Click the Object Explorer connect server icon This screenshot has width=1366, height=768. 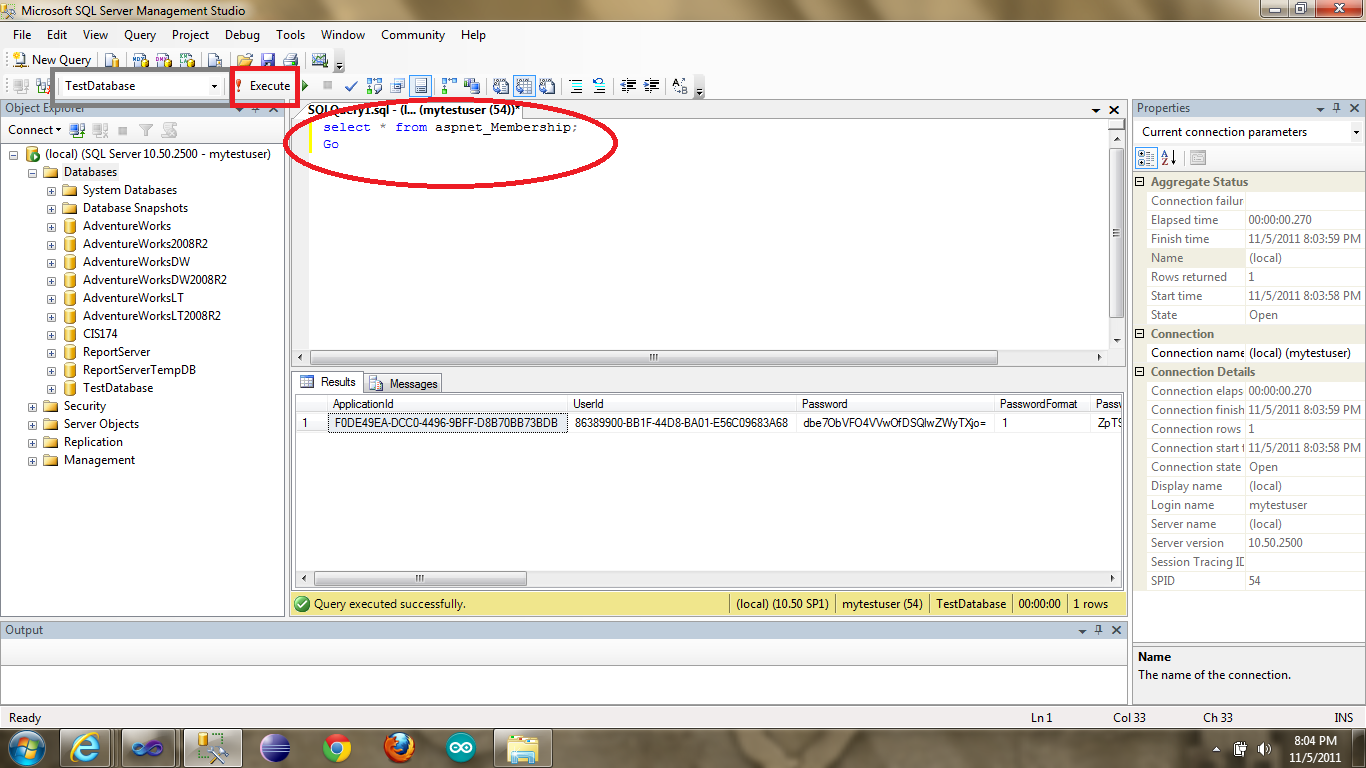click(x=77, y=130)
